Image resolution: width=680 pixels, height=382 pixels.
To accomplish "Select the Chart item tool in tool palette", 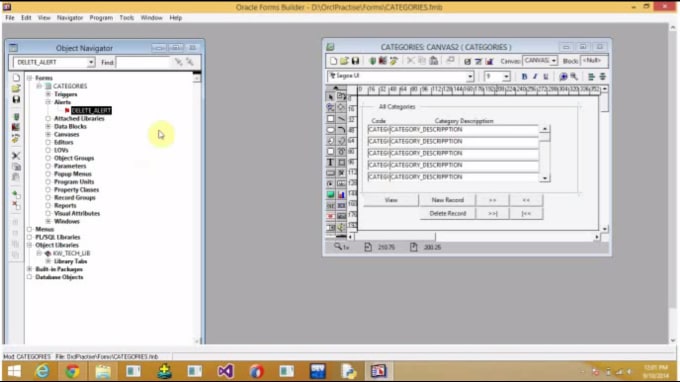I will click(341, 195).
